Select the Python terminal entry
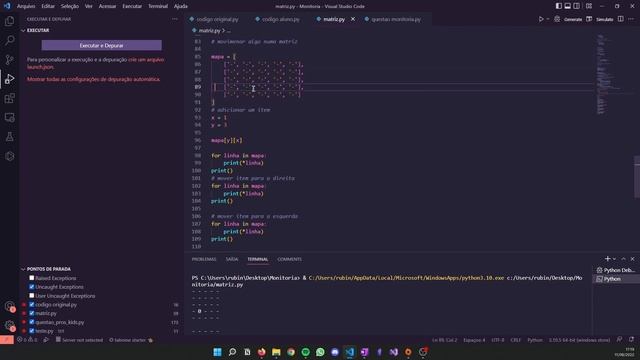 pyautogui.click(x=616, y=279)
